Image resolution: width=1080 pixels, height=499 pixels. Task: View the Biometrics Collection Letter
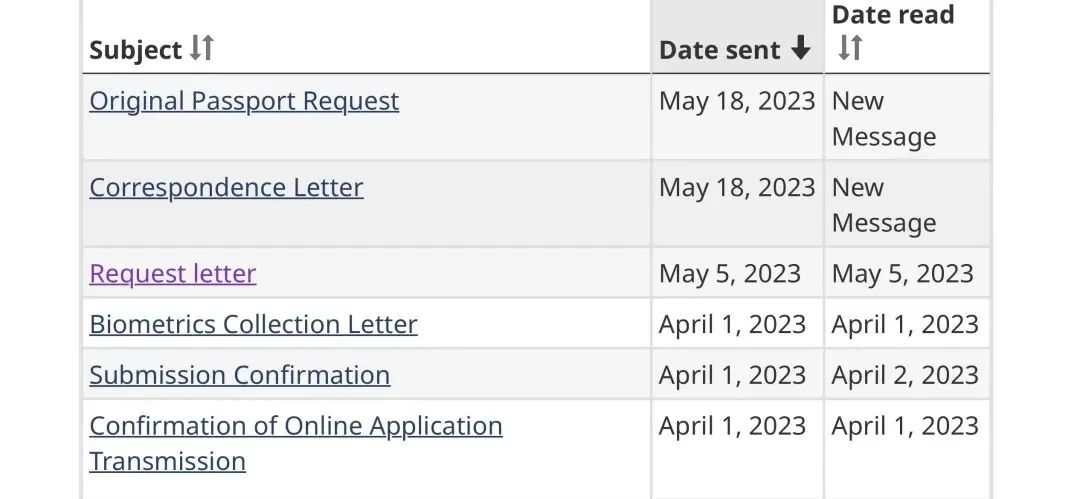pyautogui.click(x=253, y=325)
